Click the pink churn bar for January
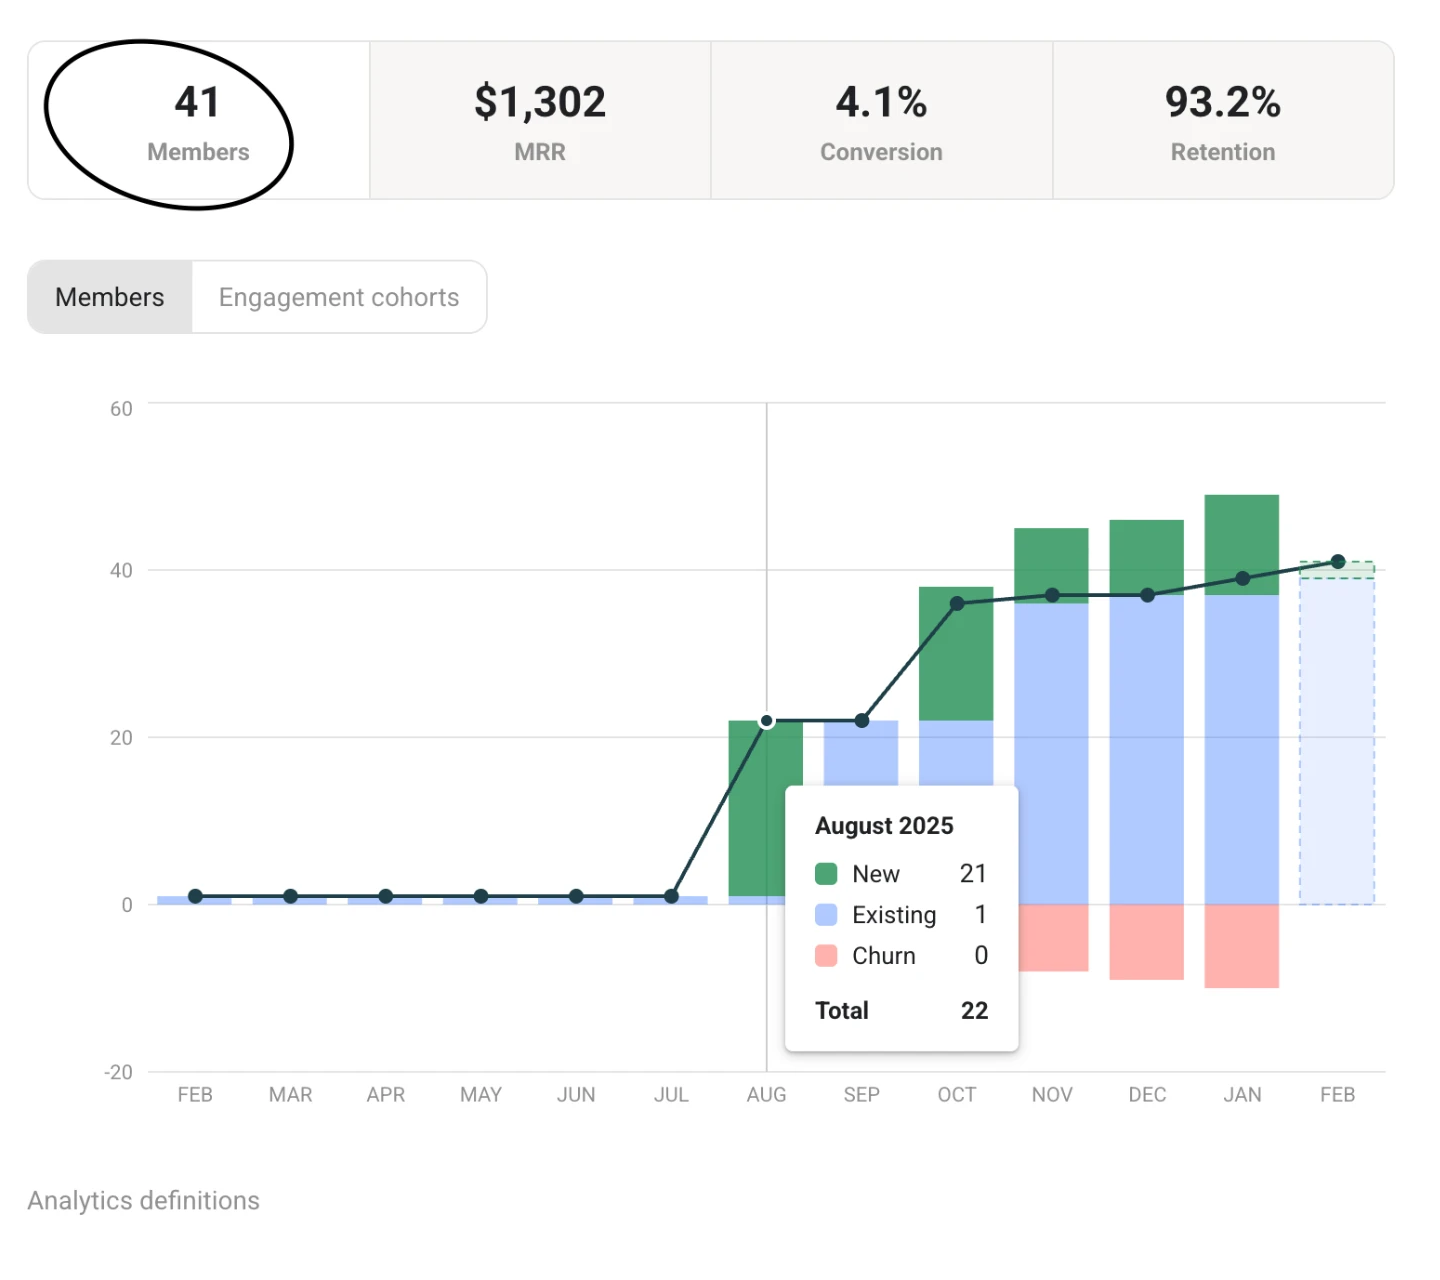This screenshot has width=1440, height=1280. point(1242,946)
